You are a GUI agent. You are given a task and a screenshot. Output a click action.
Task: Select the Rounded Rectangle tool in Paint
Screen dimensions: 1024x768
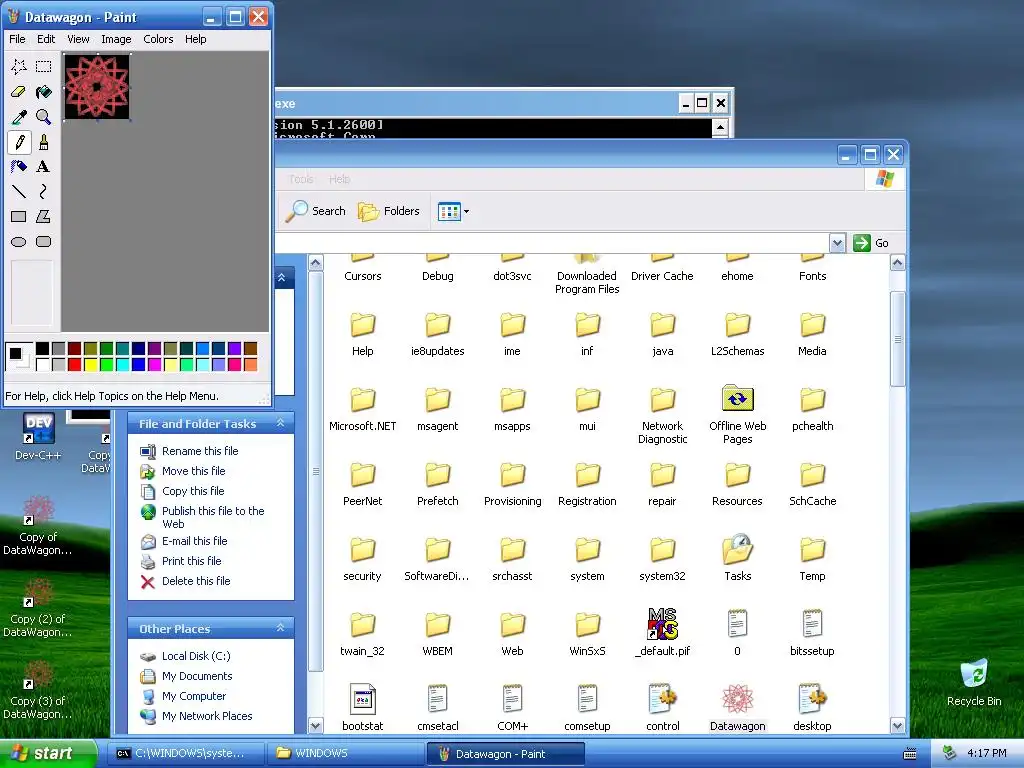click(x=44, y=242)
